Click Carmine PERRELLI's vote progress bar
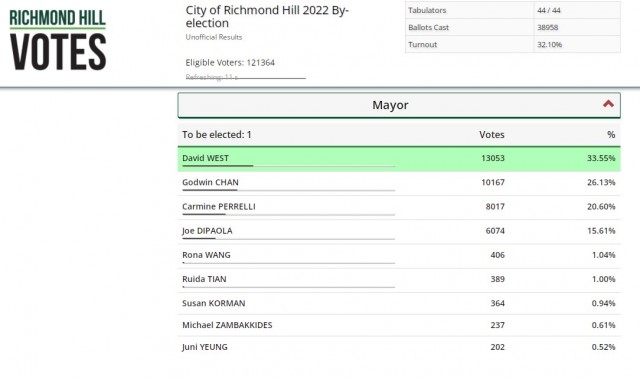Screen dimensions: 640x380 click(x=289, y=214)
